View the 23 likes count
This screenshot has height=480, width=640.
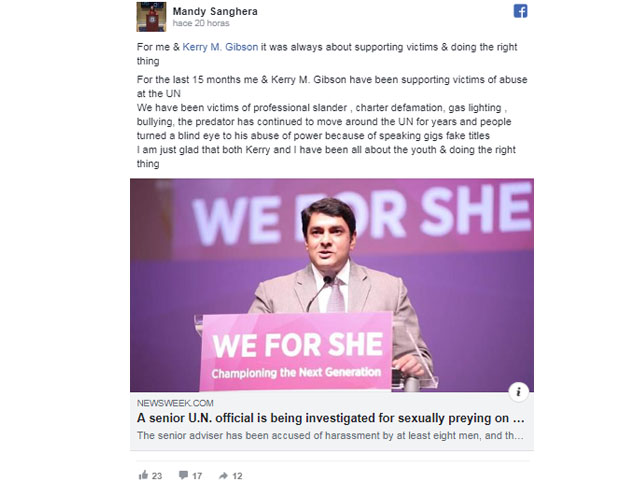point(157,476)
